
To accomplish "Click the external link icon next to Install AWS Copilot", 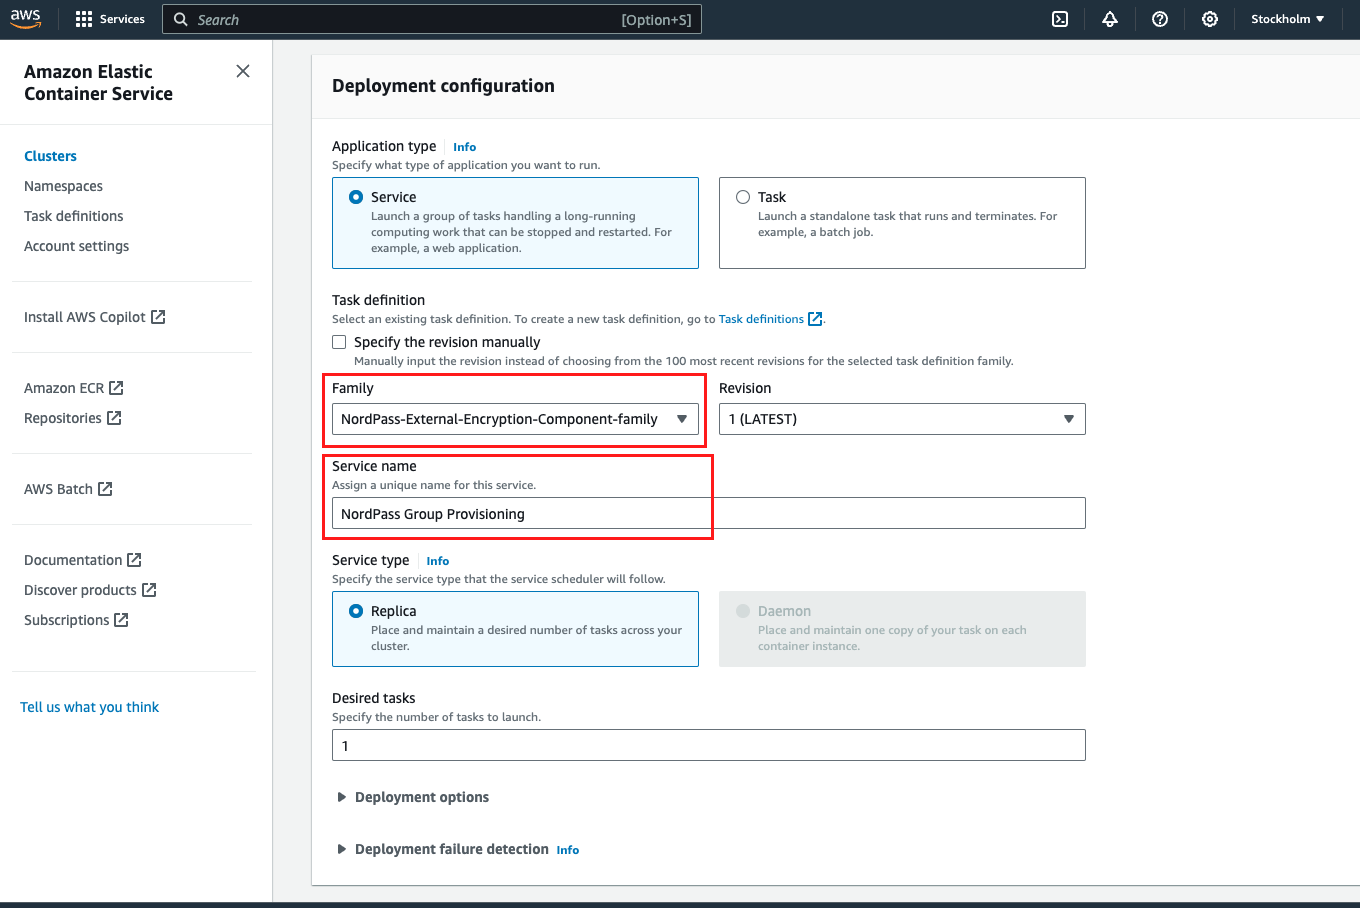I will click(158, 317).
